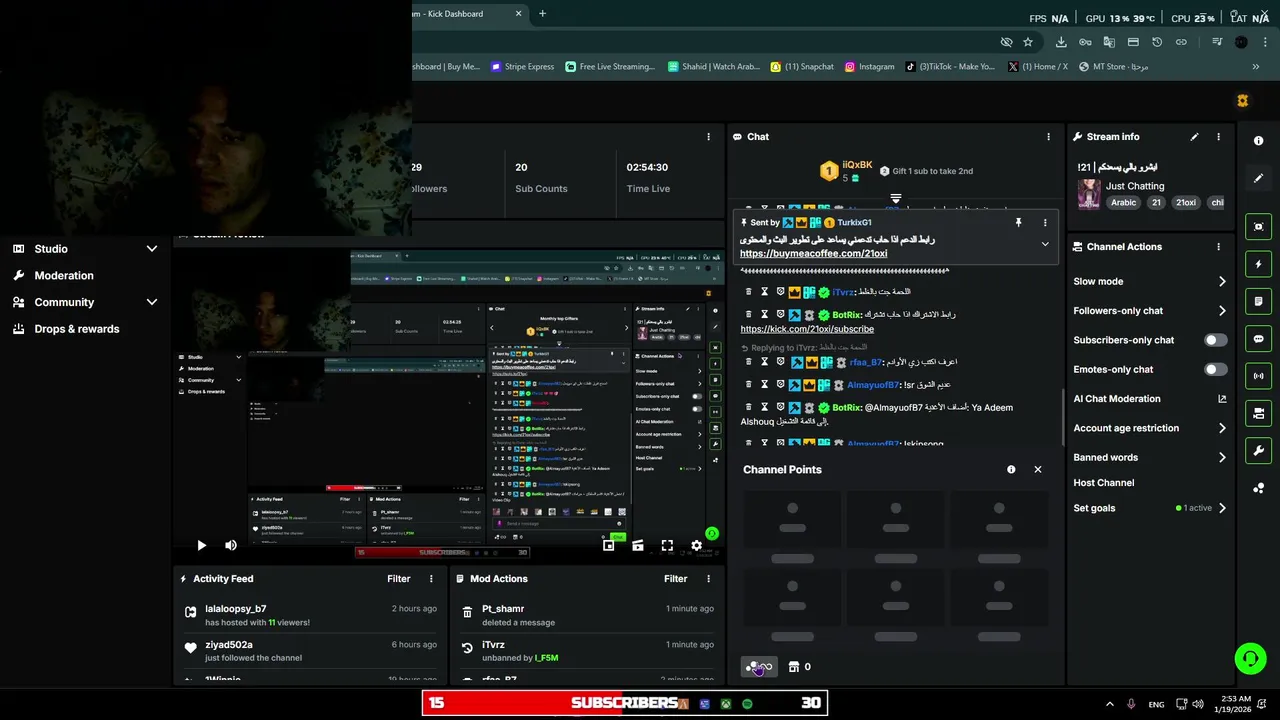The height and width of the screenshot is (720, 1280).
Task: Open the Instagram bookmark
Action: 869,67
